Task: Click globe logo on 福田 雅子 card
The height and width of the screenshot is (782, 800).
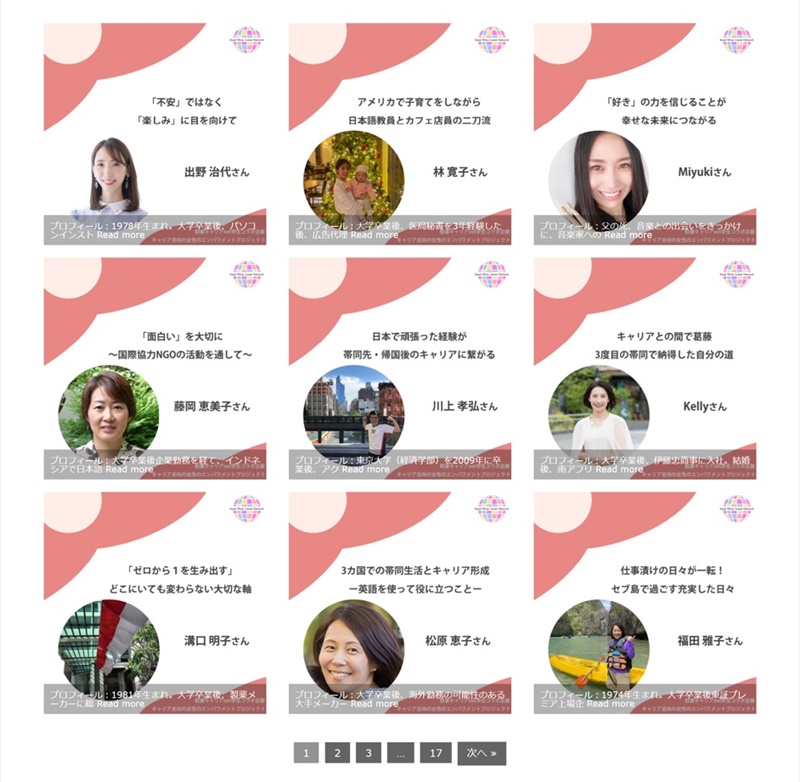Action: [737, 509]
